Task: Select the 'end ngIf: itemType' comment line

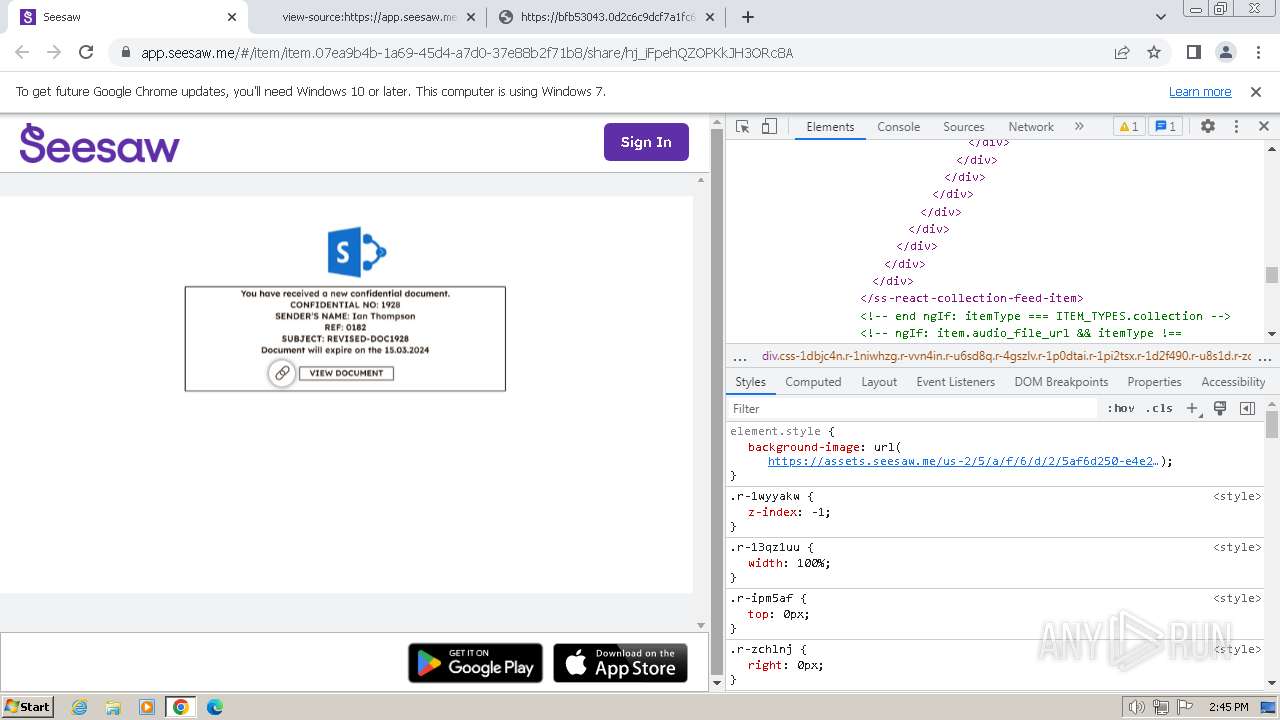Action: [1045, 316]
